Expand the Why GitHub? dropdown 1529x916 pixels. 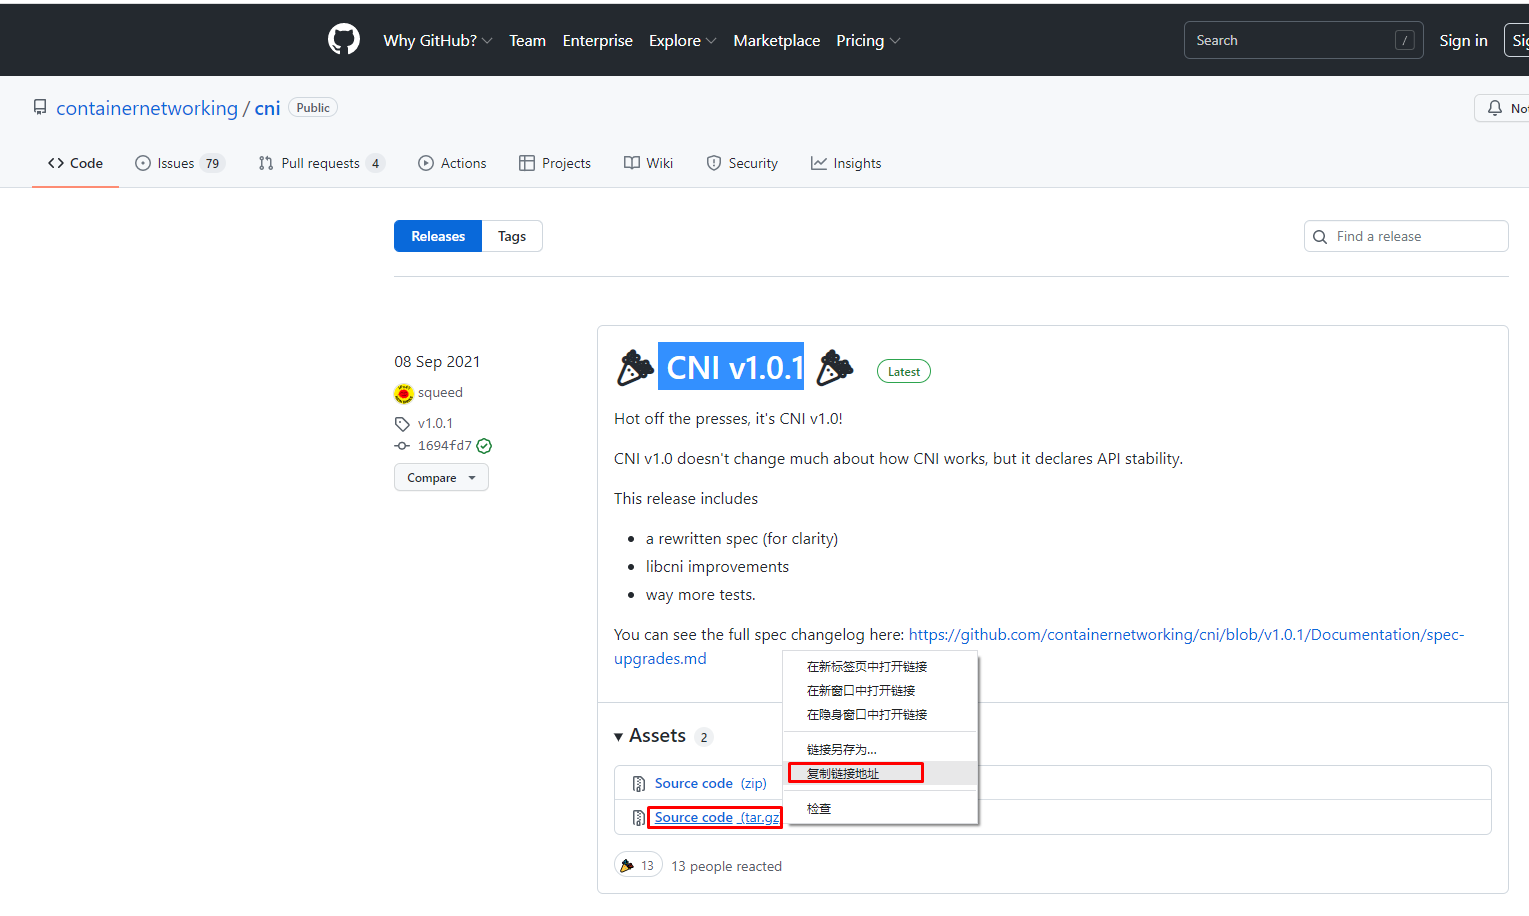point(437,41)
